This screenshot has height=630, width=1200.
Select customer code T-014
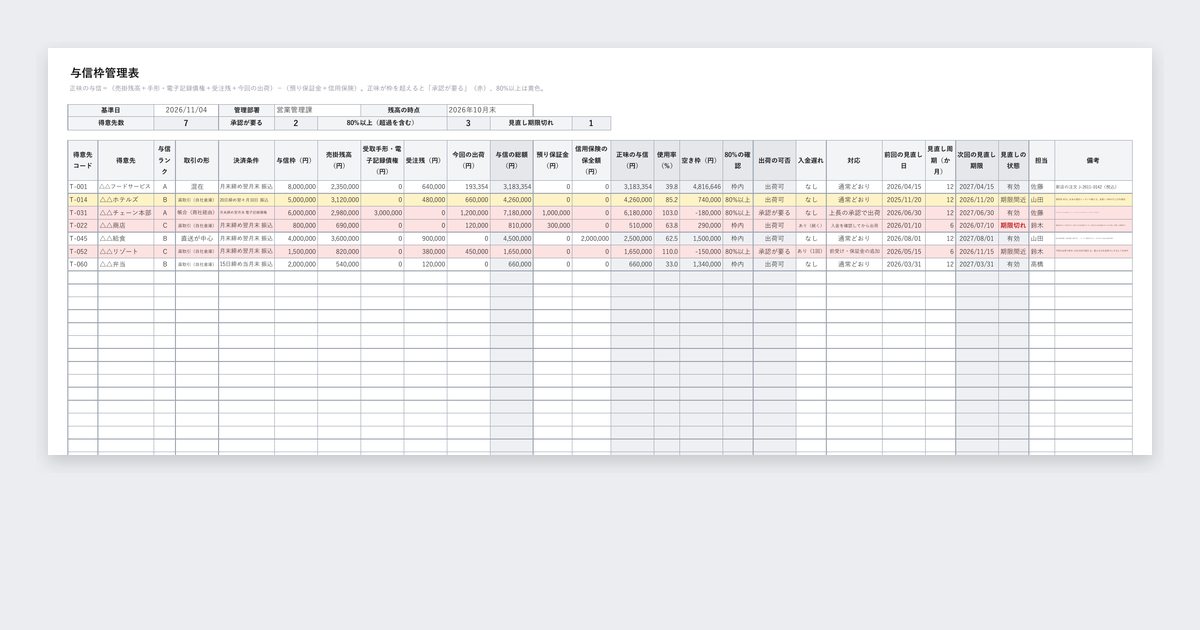83,200
